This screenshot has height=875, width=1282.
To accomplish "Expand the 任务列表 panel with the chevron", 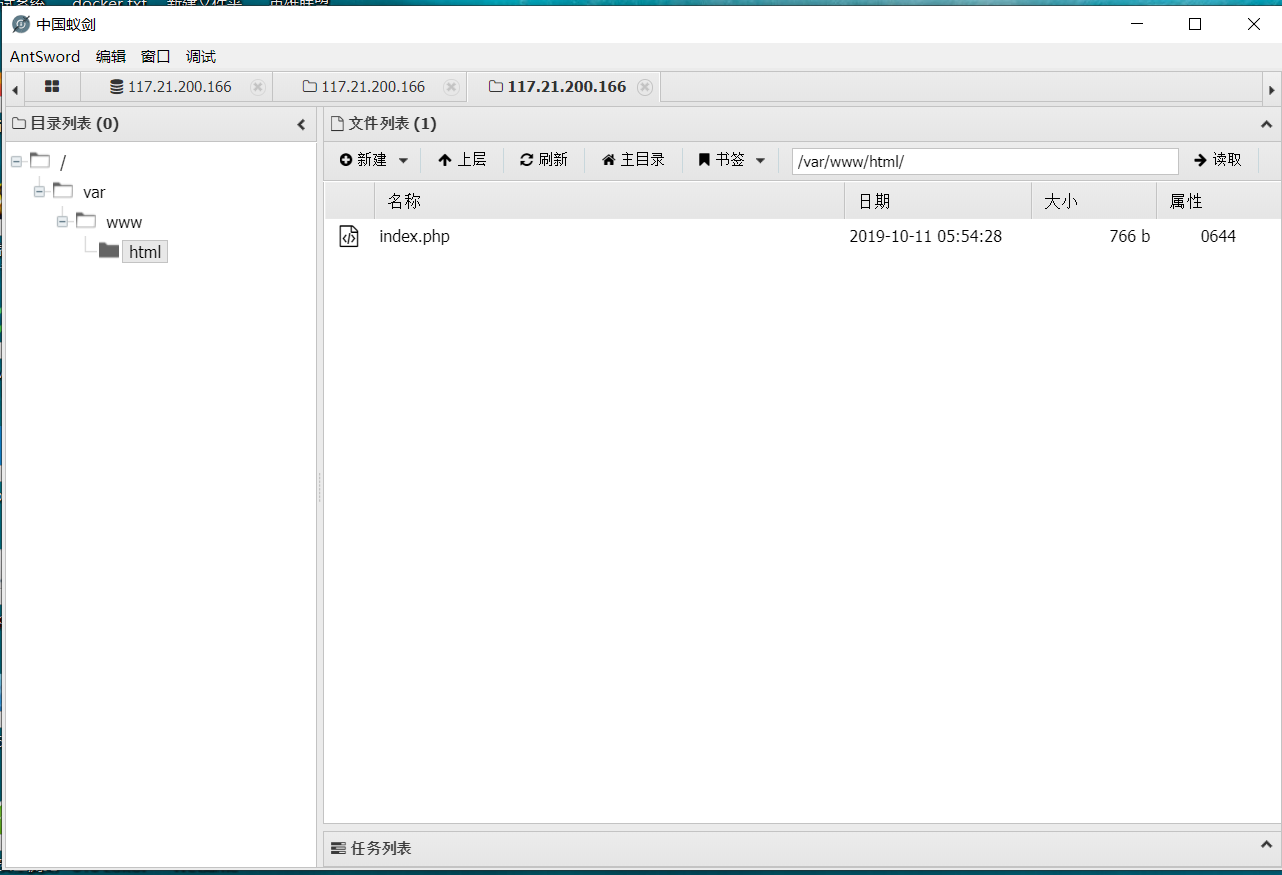I will tap(1266, 846).
